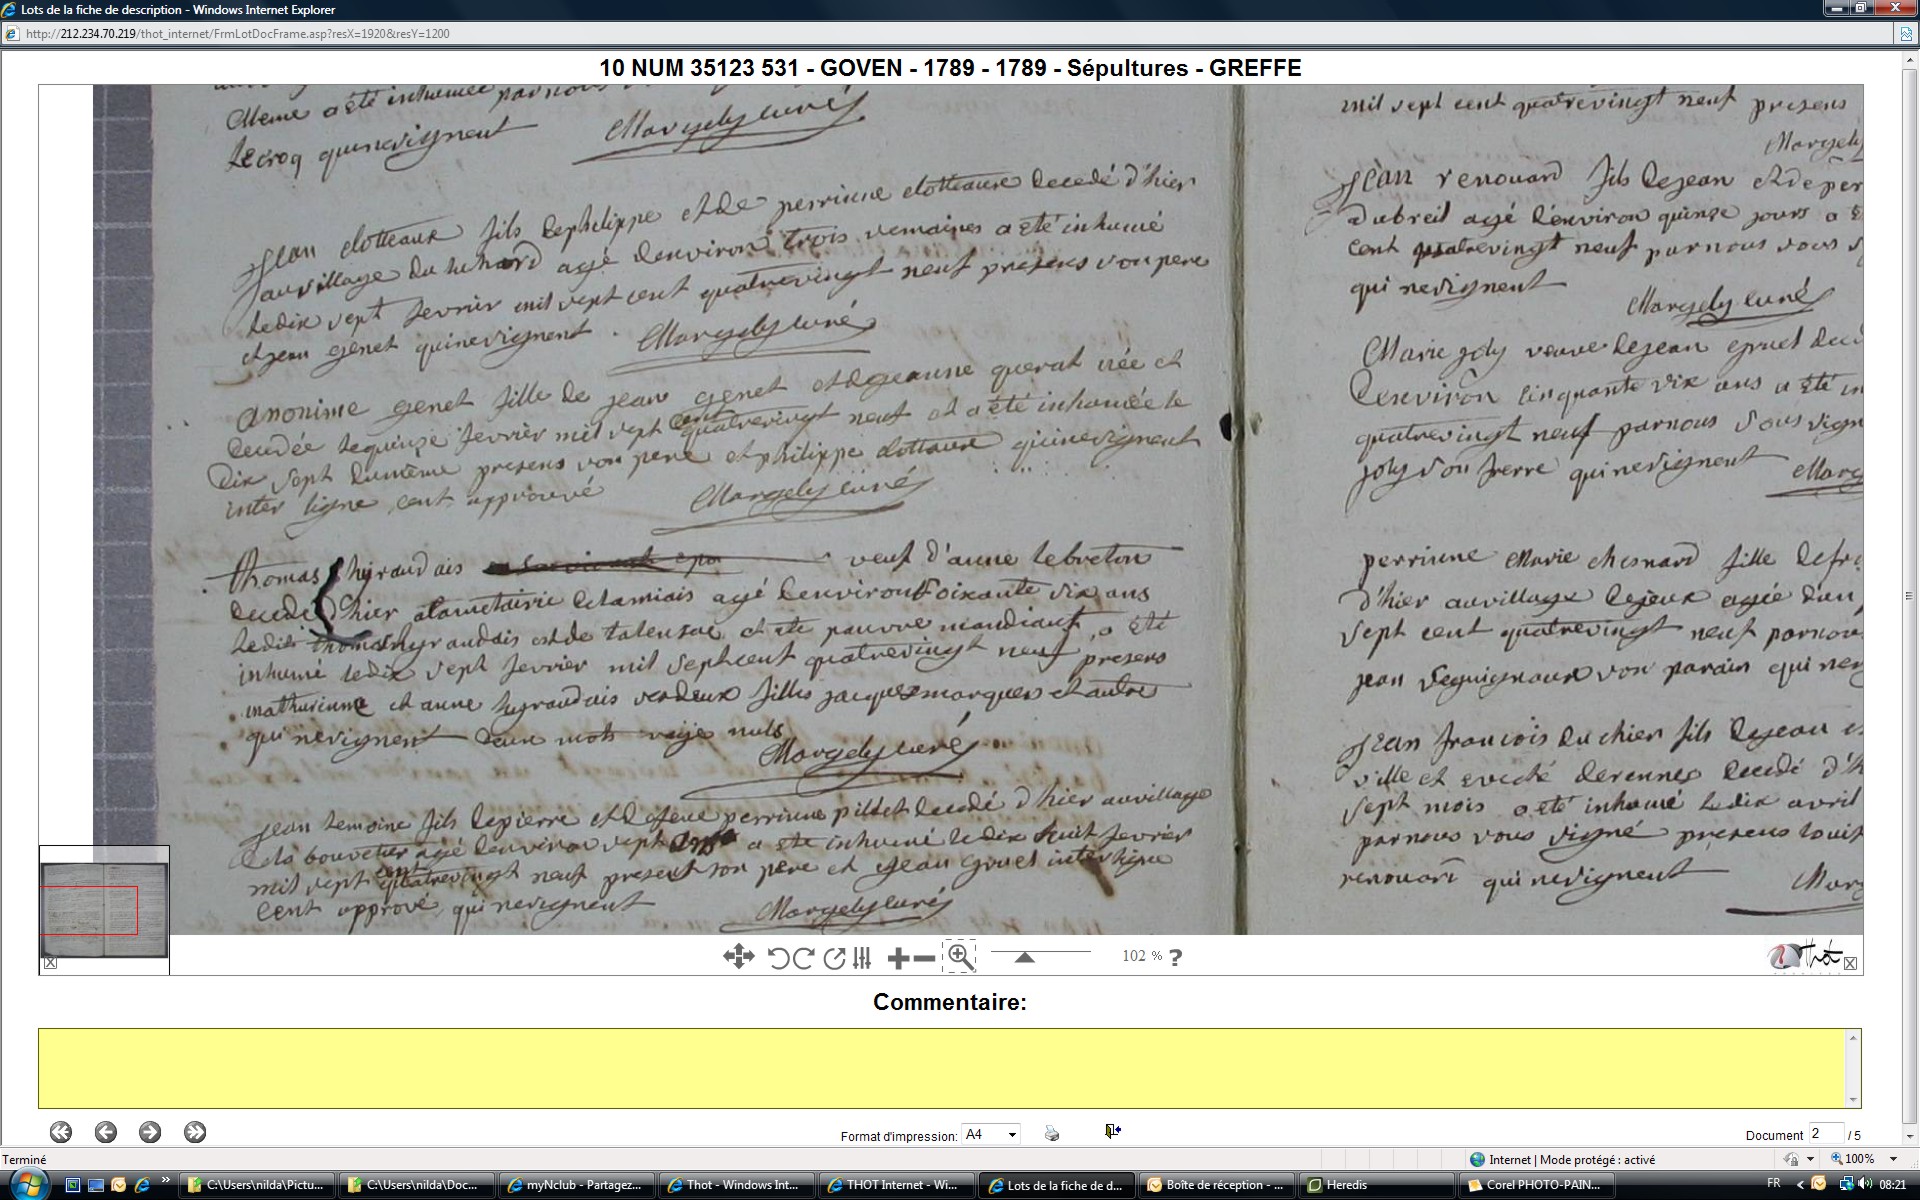Zoom out with the minus icon
This screenshot has width=1920, height=1200.
click(925, 958)
